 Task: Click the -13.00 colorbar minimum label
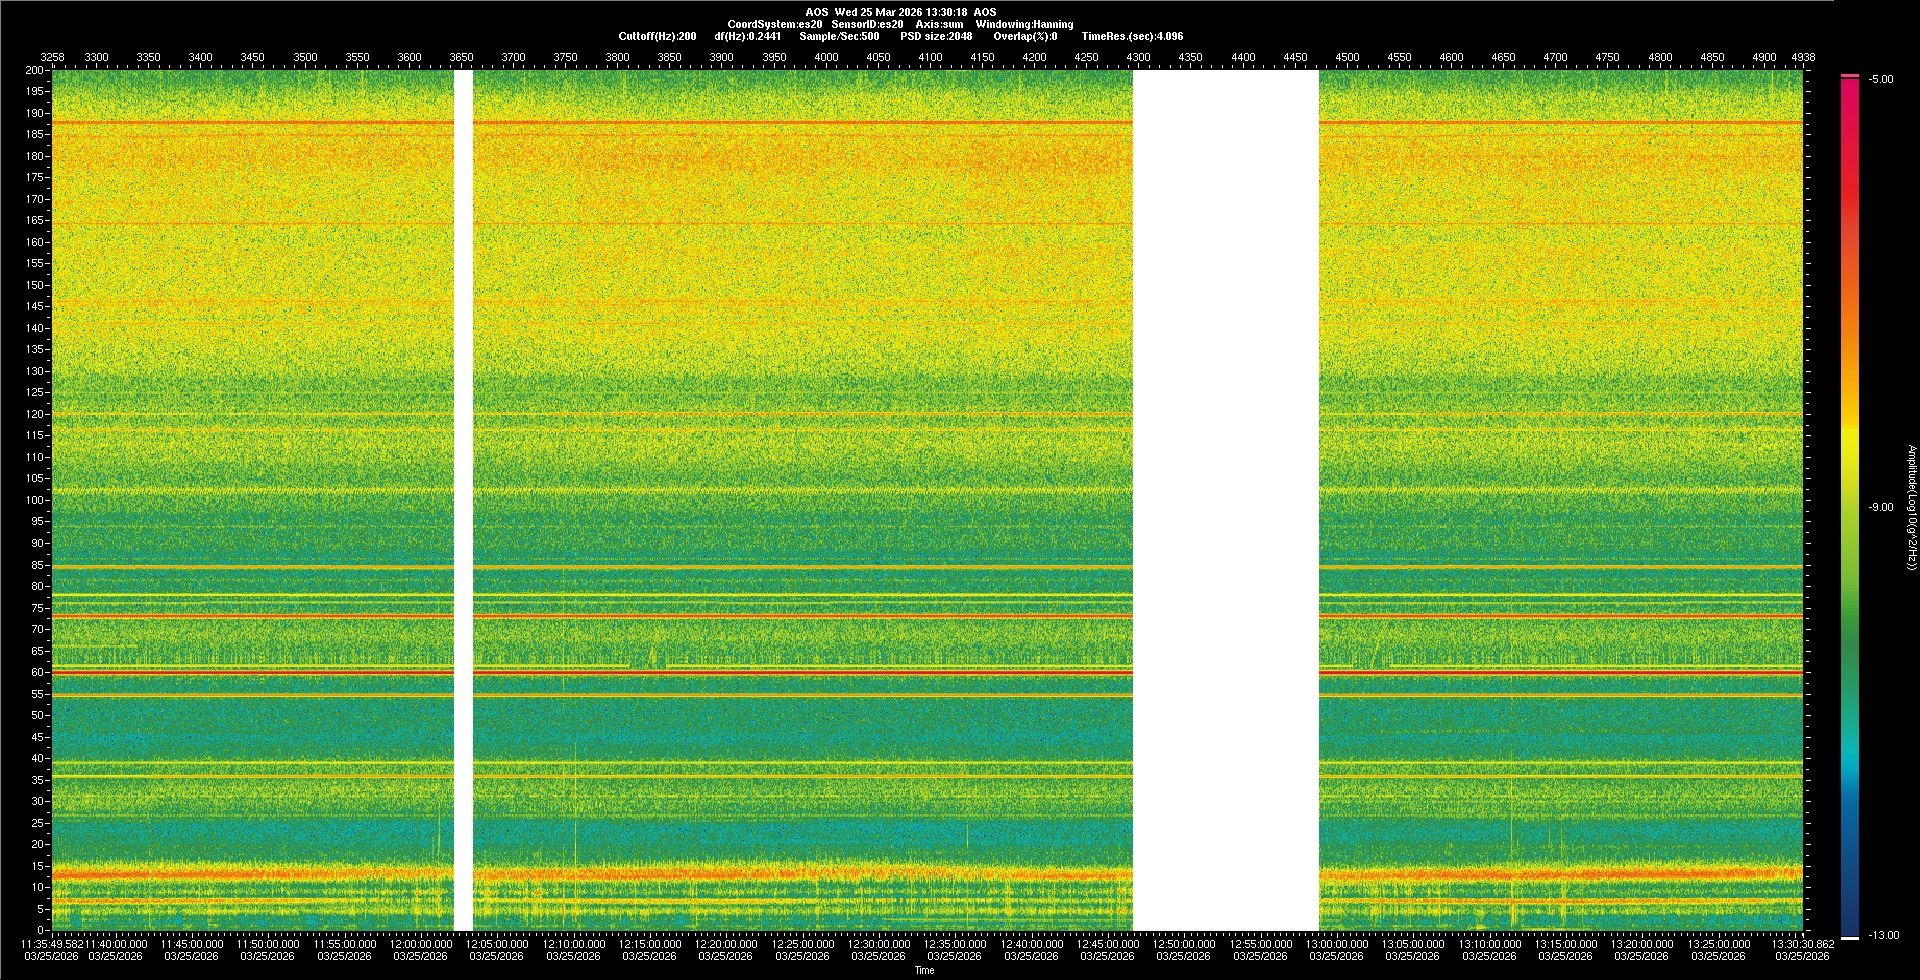(1883, 935)
